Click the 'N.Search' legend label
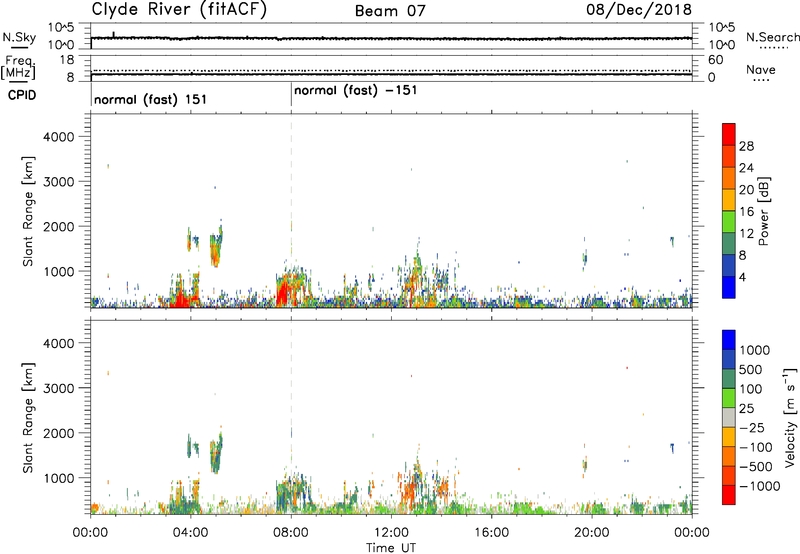This screenshot has height=554, width=800. (772, 37)
